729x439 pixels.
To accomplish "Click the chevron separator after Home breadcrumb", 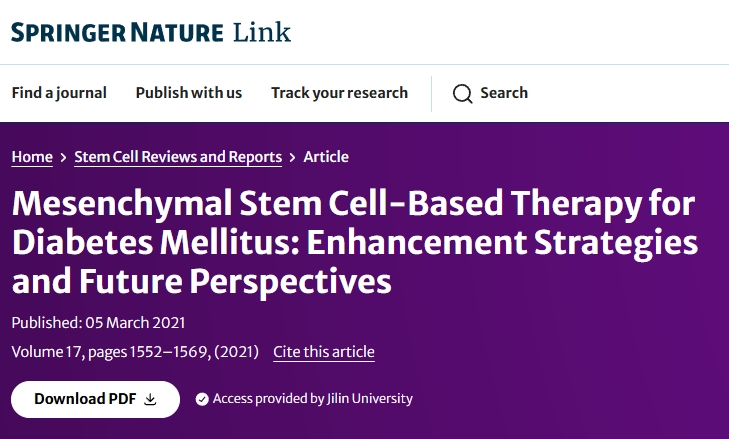I will click(x=63, y=157).
